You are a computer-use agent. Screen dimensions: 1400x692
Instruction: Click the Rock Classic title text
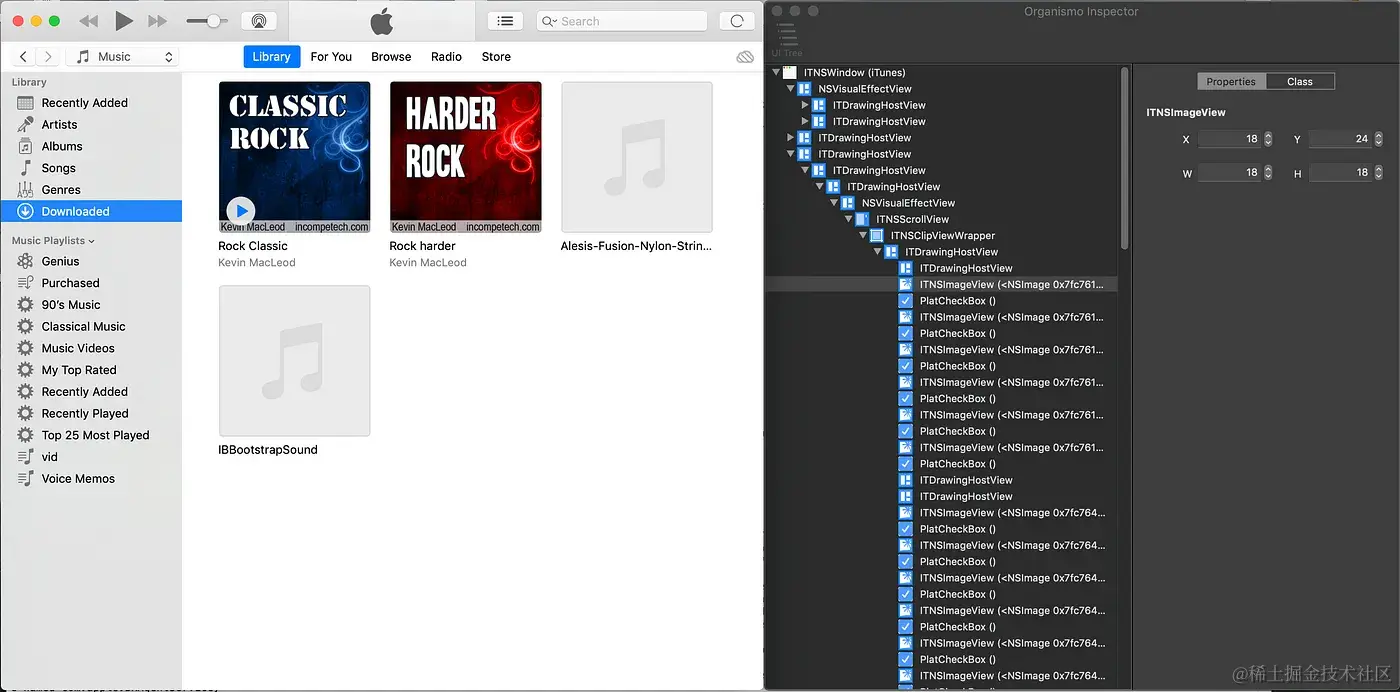(253, 246)
